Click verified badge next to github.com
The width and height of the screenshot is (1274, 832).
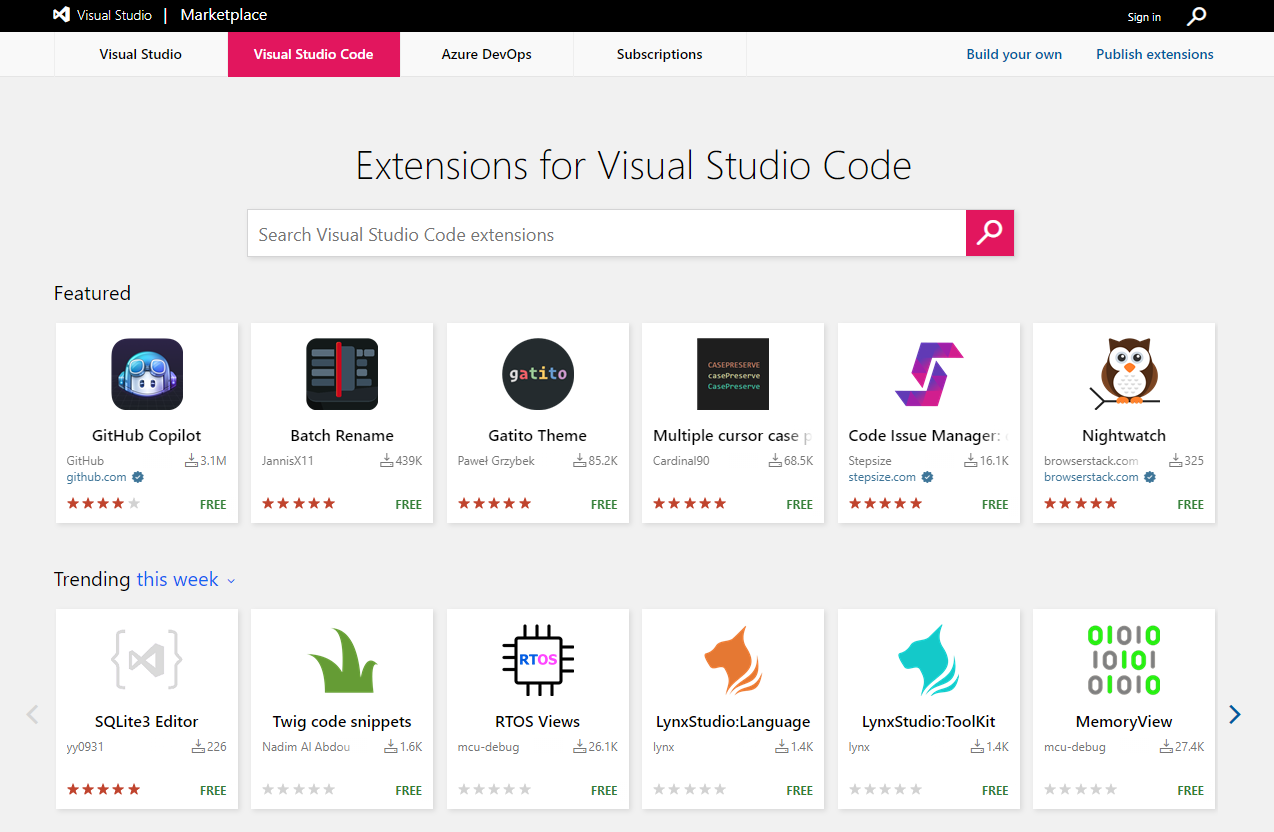(x=137, y=477)
